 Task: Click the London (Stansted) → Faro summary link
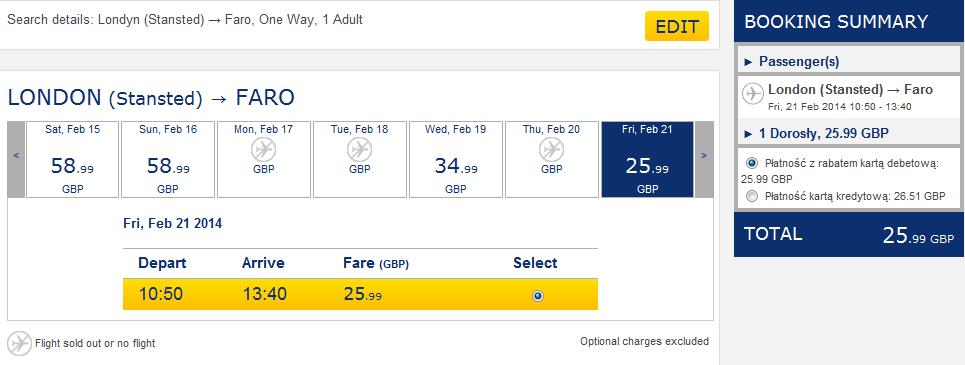tap(851, 90)
